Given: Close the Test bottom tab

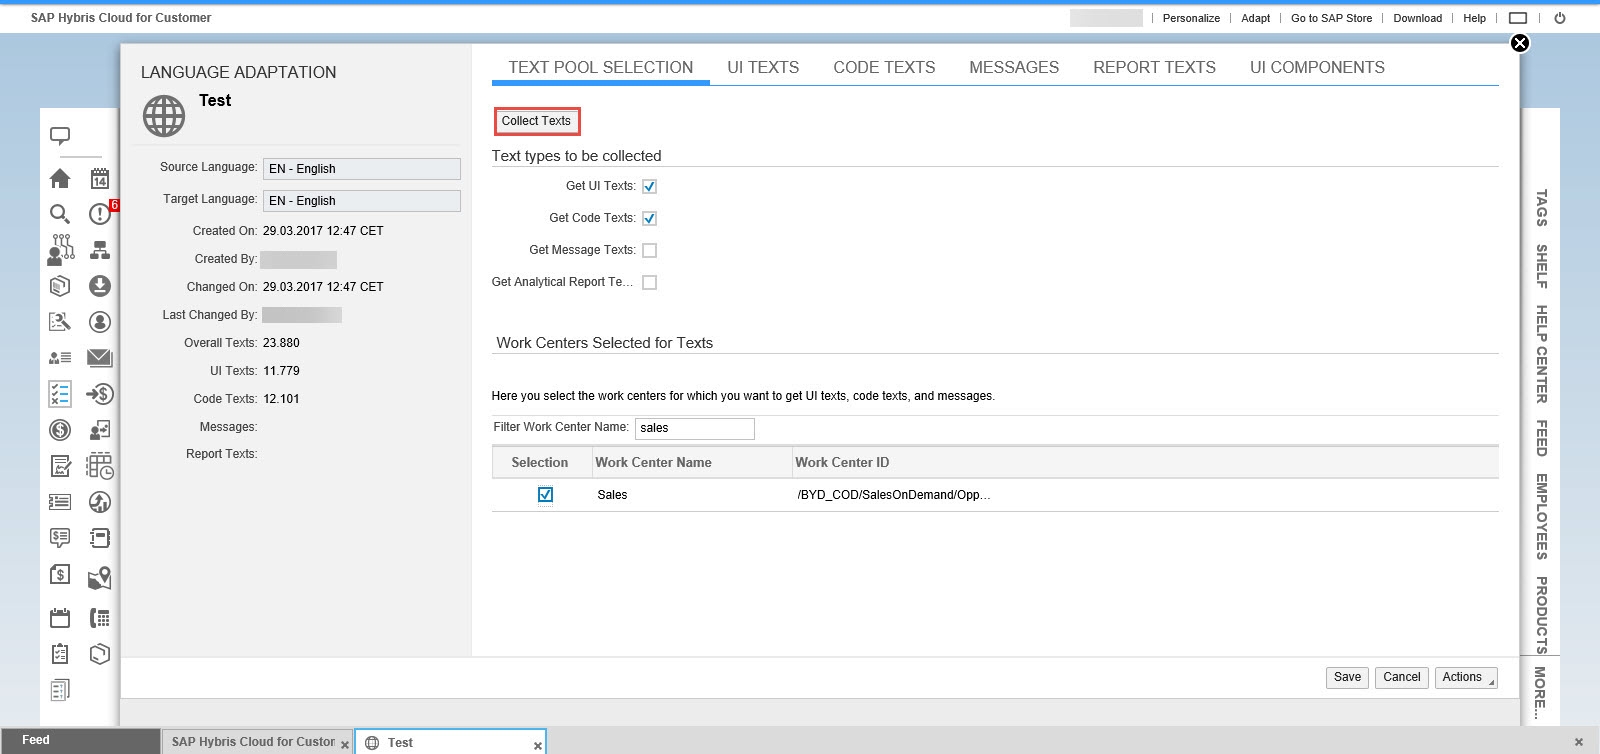Looking at the screenshot, I should coord(538,745).
